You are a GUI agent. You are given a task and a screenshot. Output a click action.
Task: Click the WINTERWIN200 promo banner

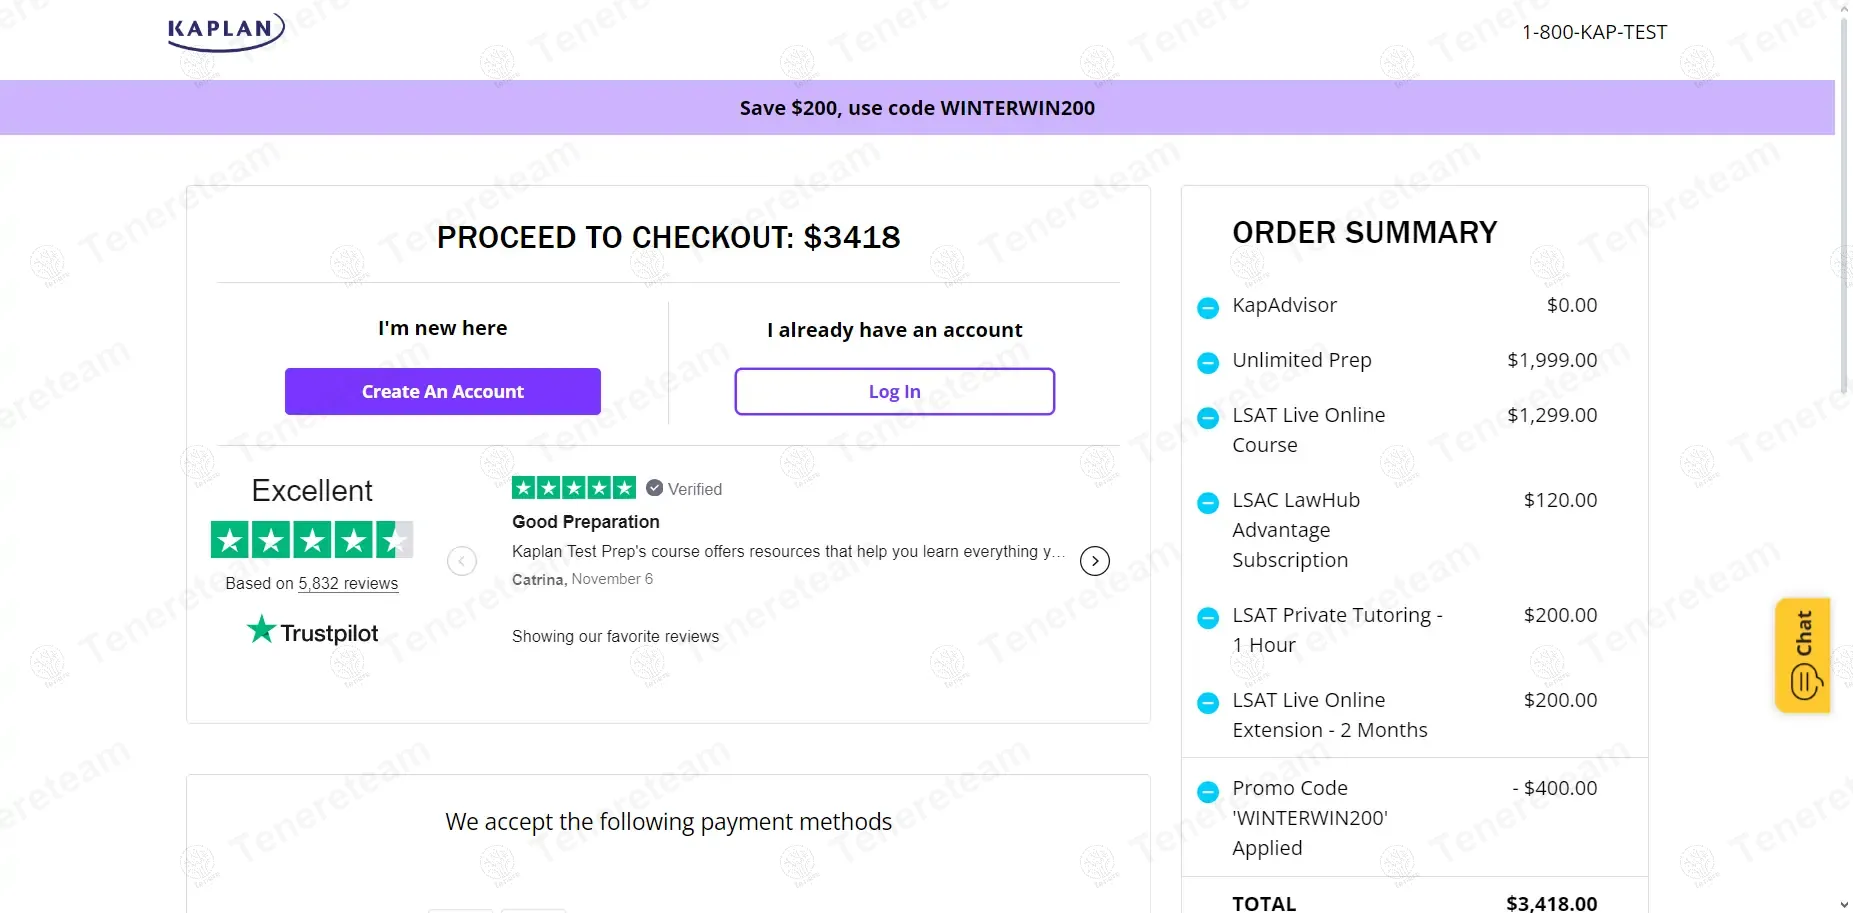917,108
